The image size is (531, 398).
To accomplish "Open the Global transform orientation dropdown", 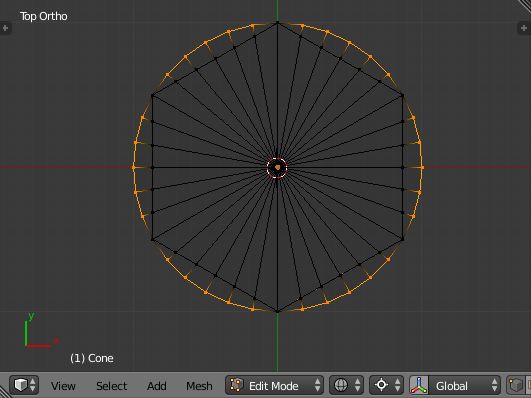I will point(464,385).
